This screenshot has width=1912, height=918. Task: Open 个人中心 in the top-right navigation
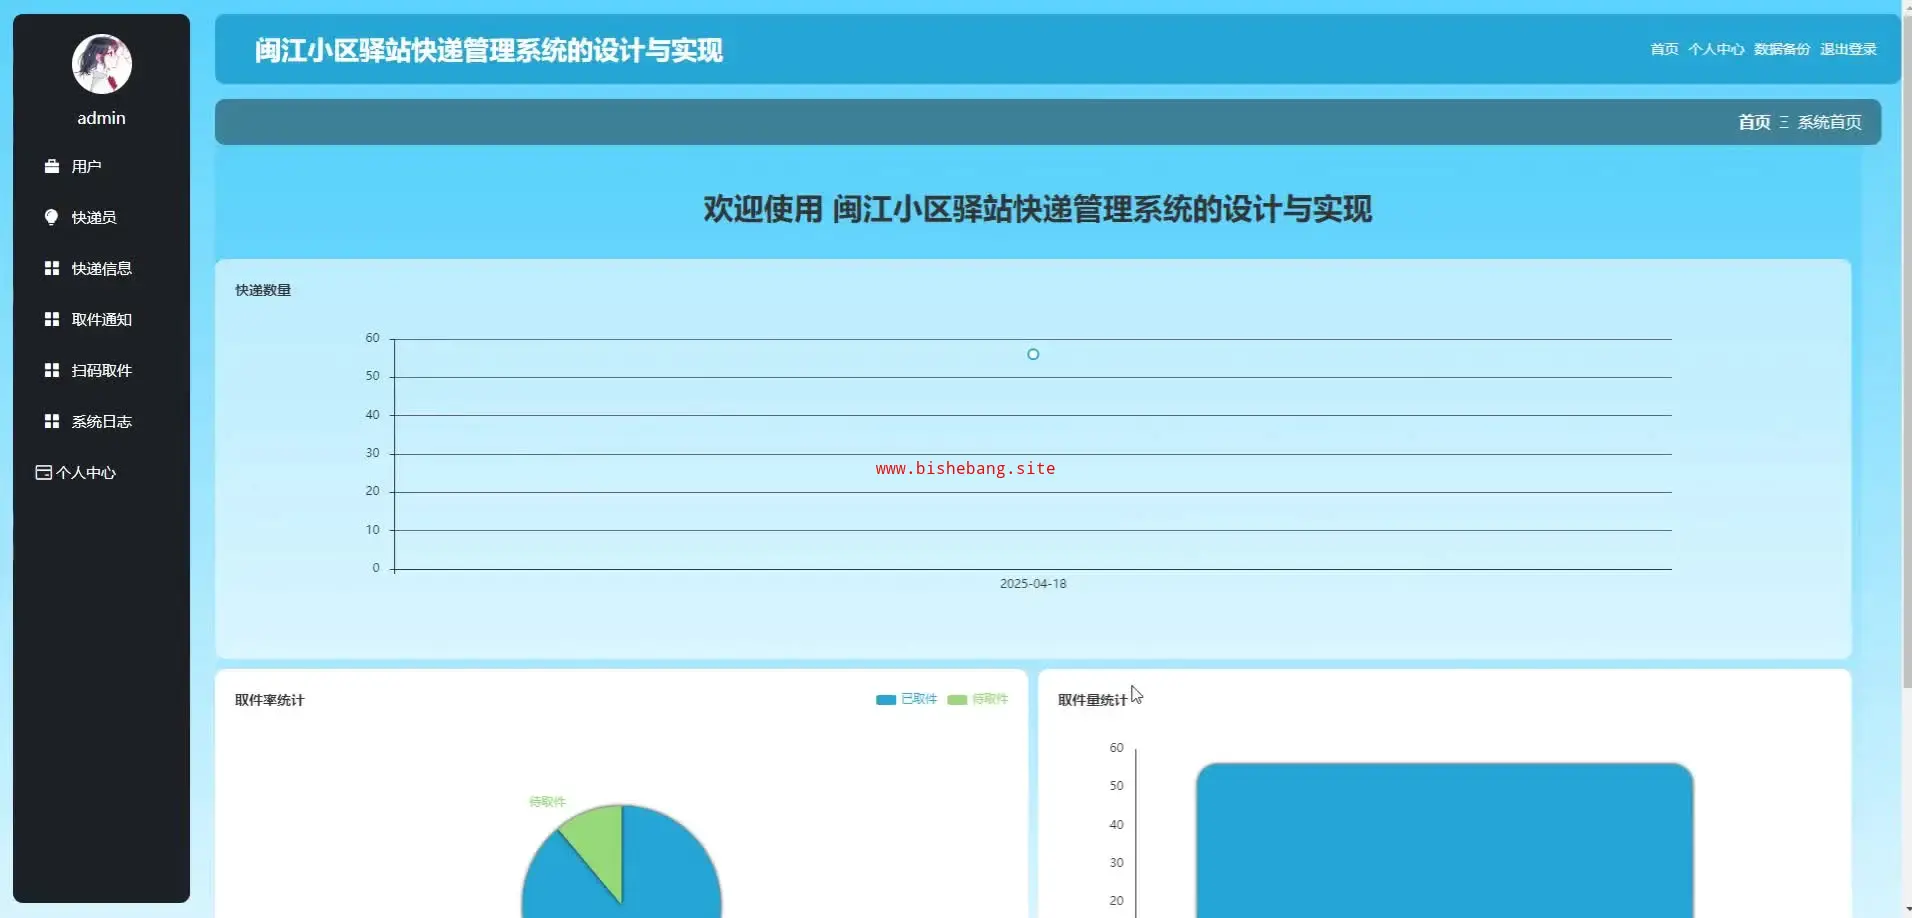pyautogui.click(x=1716, y=49)
